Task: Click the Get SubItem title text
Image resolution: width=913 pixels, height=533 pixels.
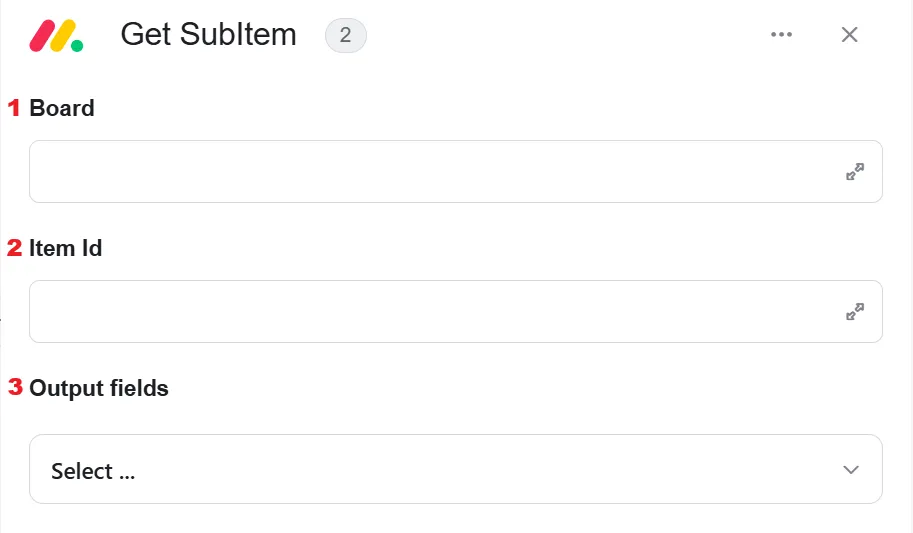Action: click(x=208, y=34)
